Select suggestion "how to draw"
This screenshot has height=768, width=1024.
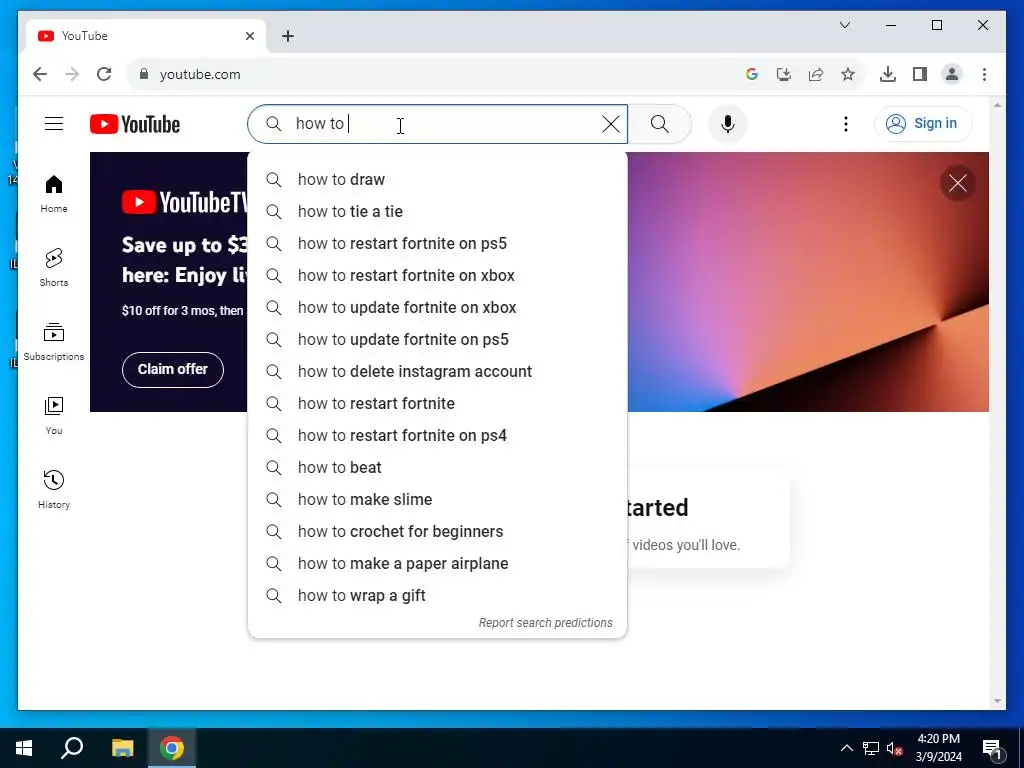click(438, 180)
